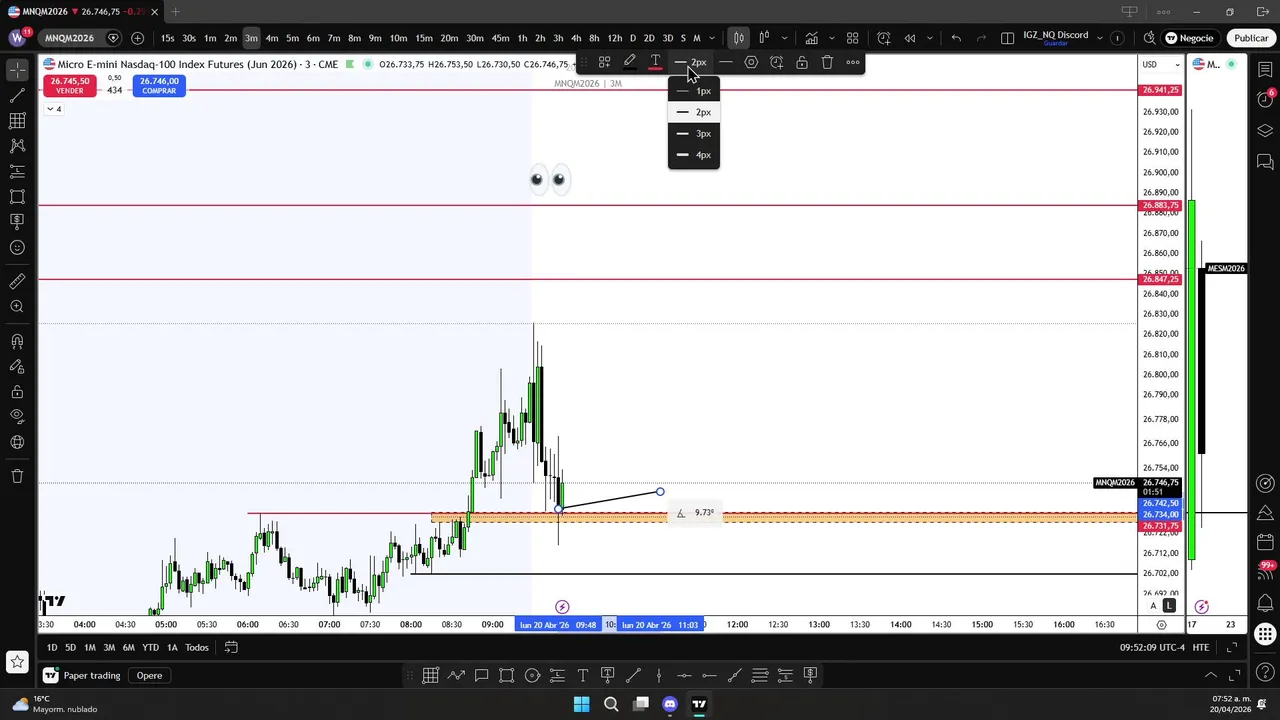1280x720 pixels.
Task: Toggle logarithmic scale L button
Action: point(1169,606)
